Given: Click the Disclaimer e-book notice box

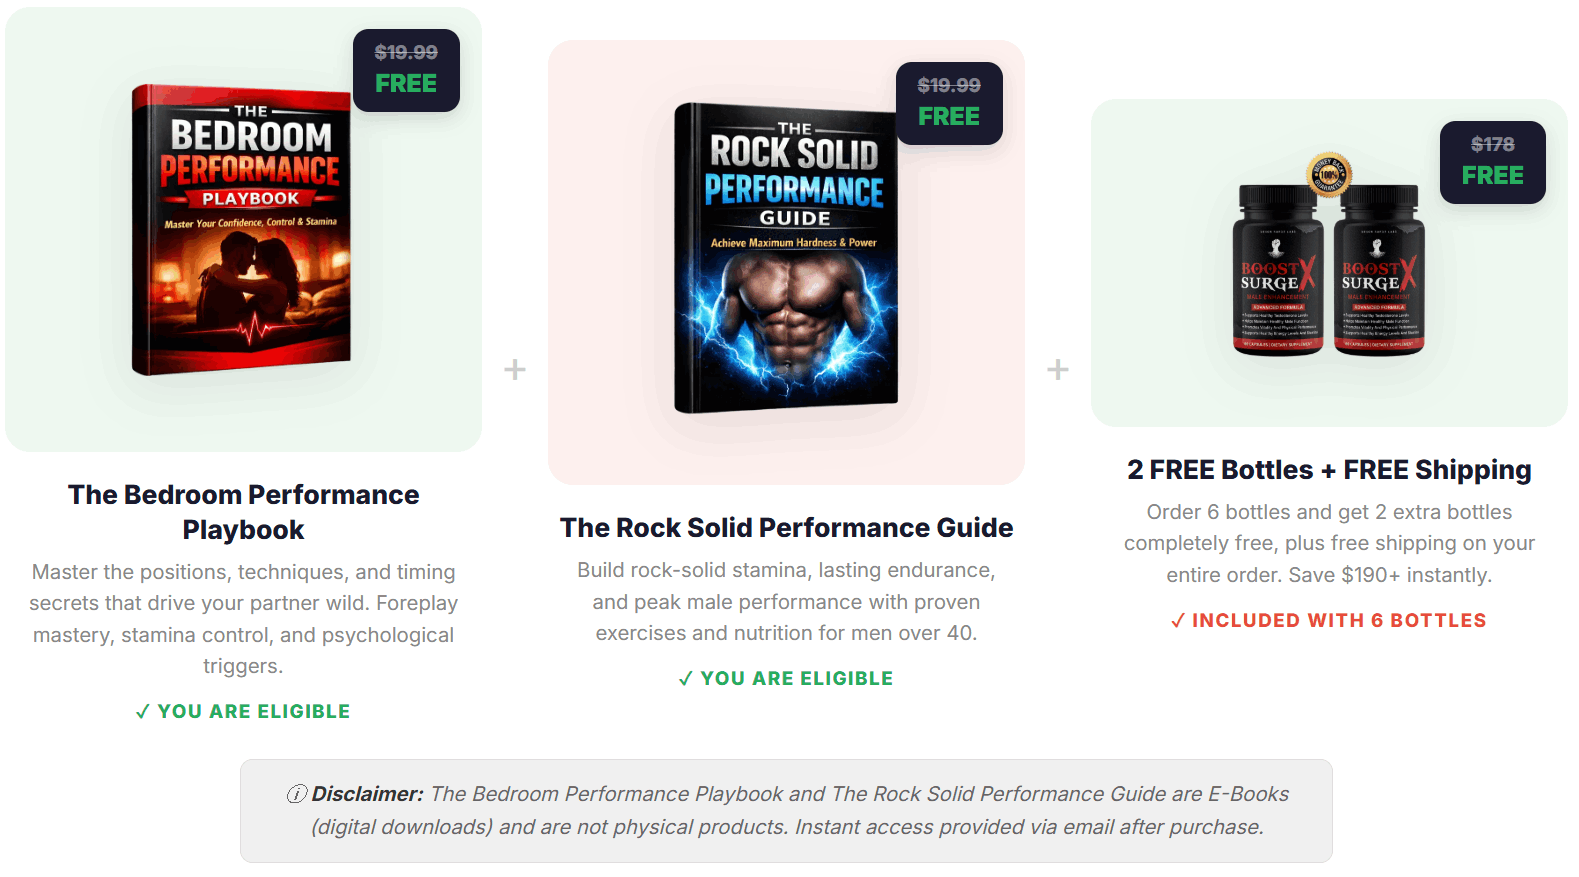Looking at the screenshot, I should point(786,811).
